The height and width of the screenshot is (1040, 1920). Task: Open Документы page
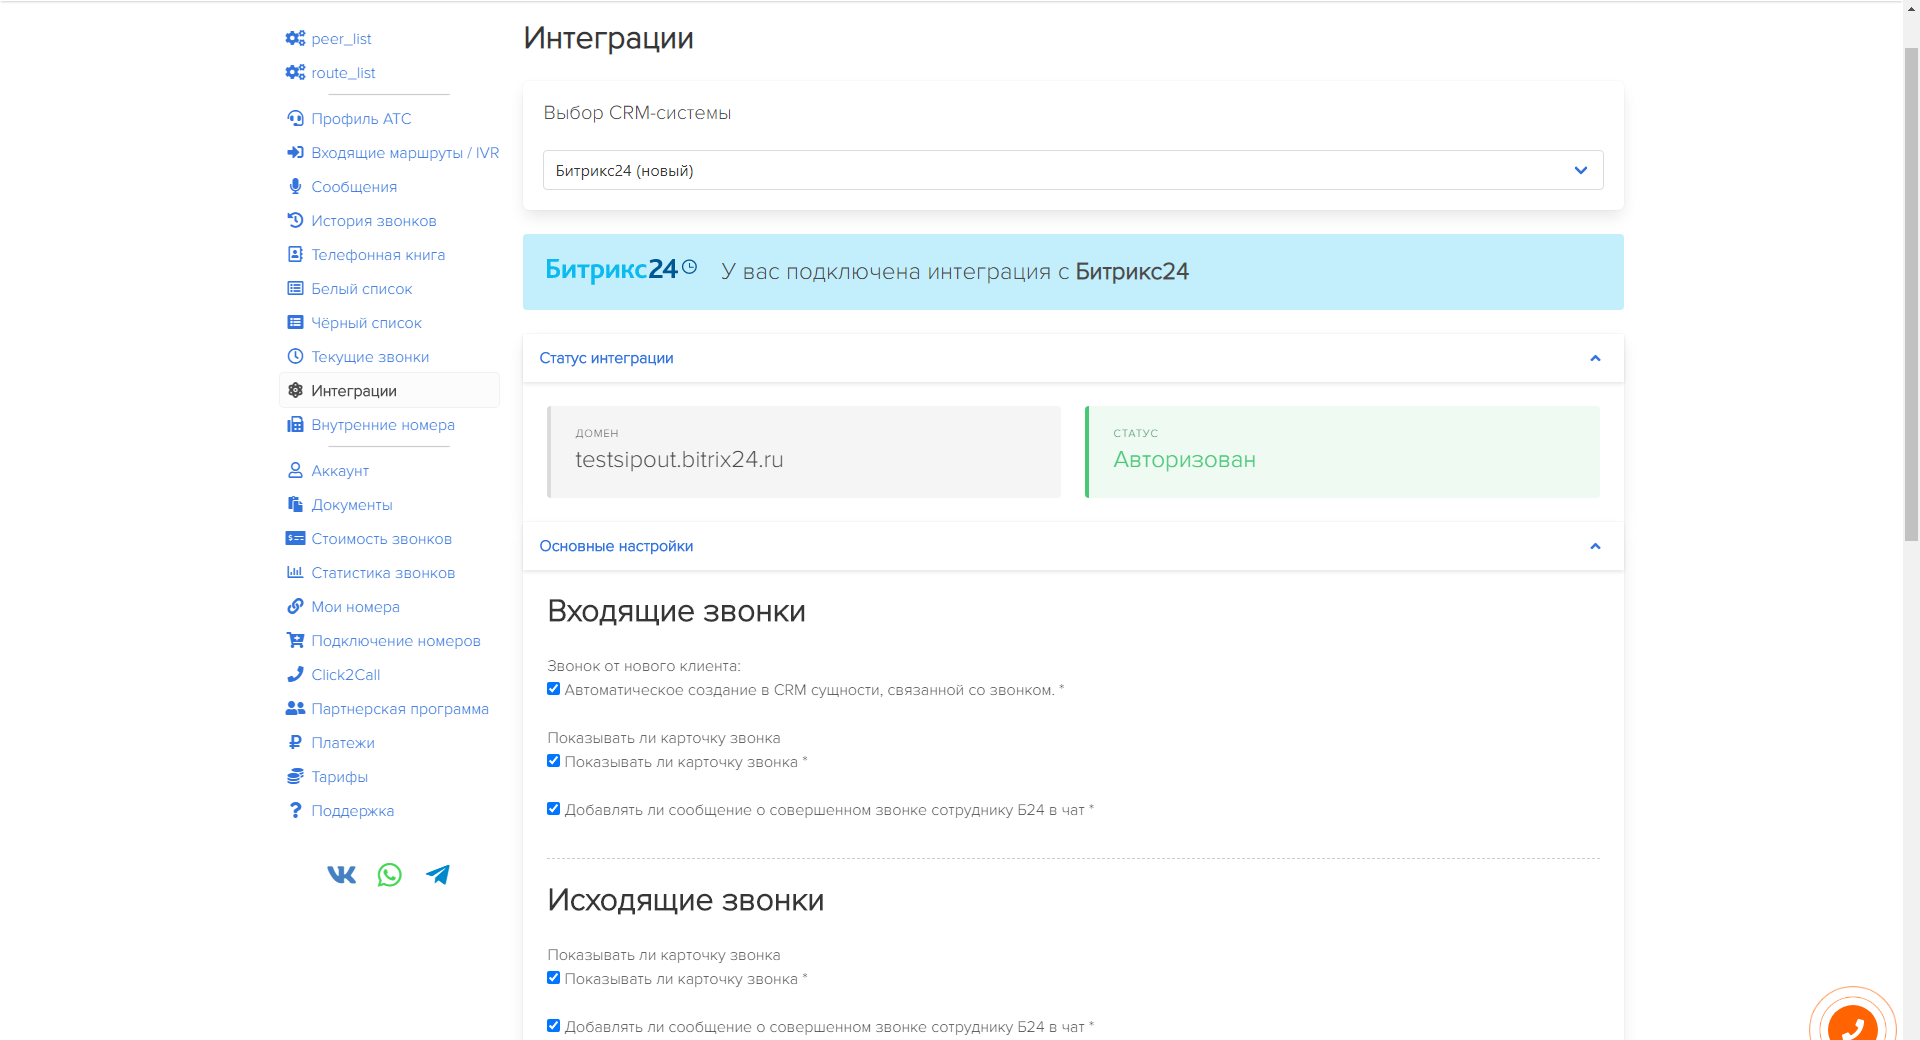coord(352,505)
